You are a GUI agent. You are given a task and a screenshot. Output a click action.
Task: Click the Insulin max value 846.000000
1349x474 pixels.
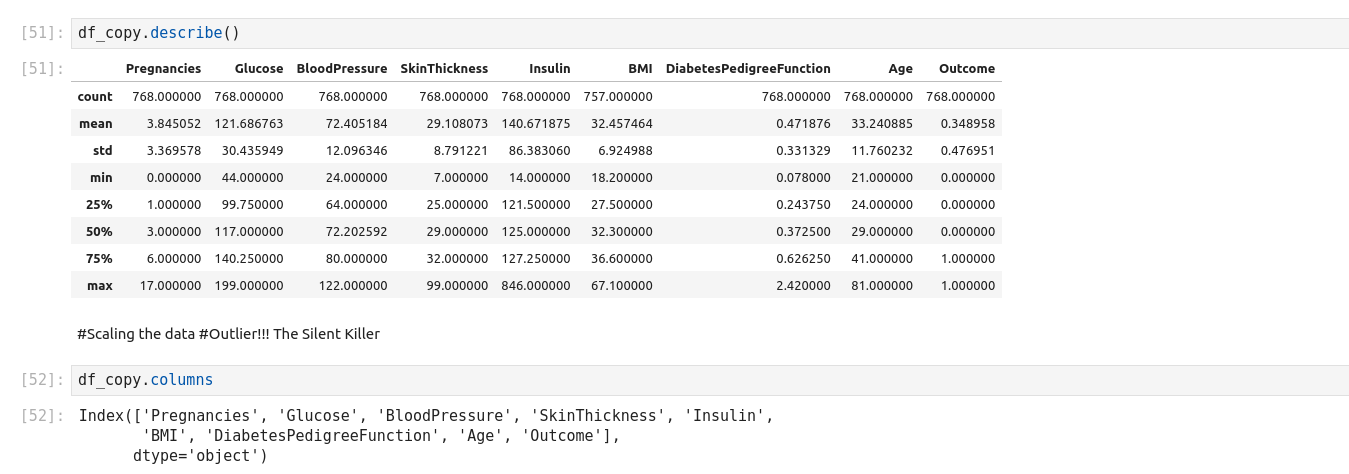[x=536, y=286]
